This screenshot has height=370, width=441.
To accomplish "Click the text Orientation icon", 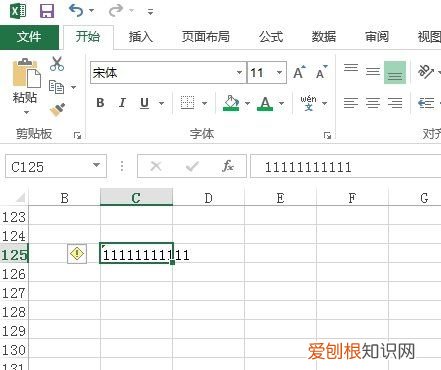I will (x=426, y=71).
